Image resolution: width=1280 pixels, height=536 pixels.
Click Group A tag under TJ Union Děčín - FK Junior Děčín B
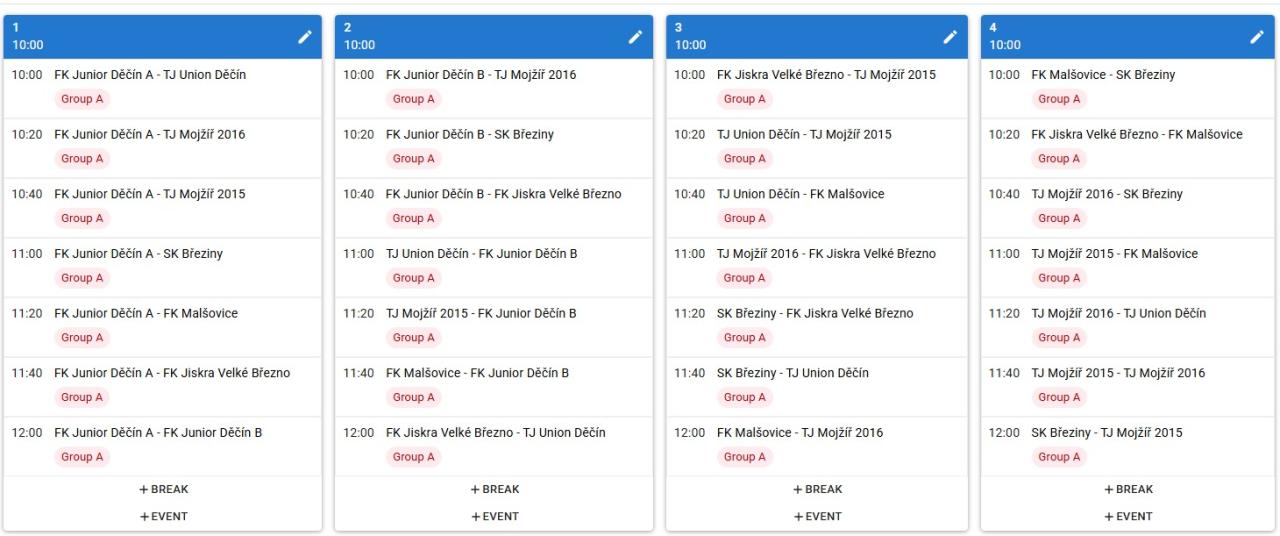click(x=413, y=278)
